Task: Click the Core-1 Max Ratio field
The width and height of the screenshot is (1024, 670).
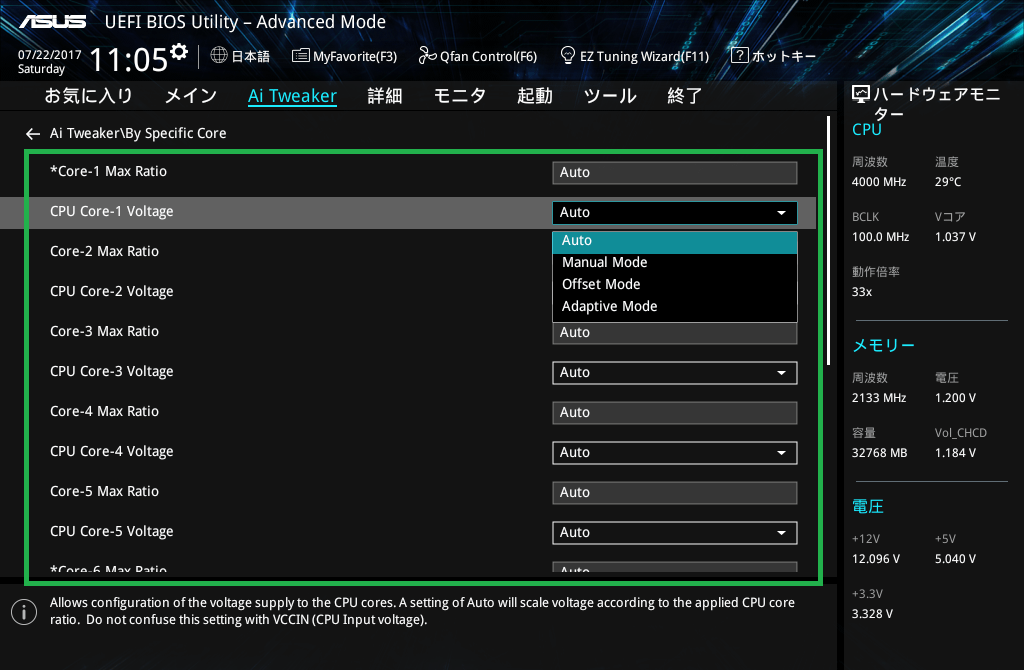Action: pos(675,173)
